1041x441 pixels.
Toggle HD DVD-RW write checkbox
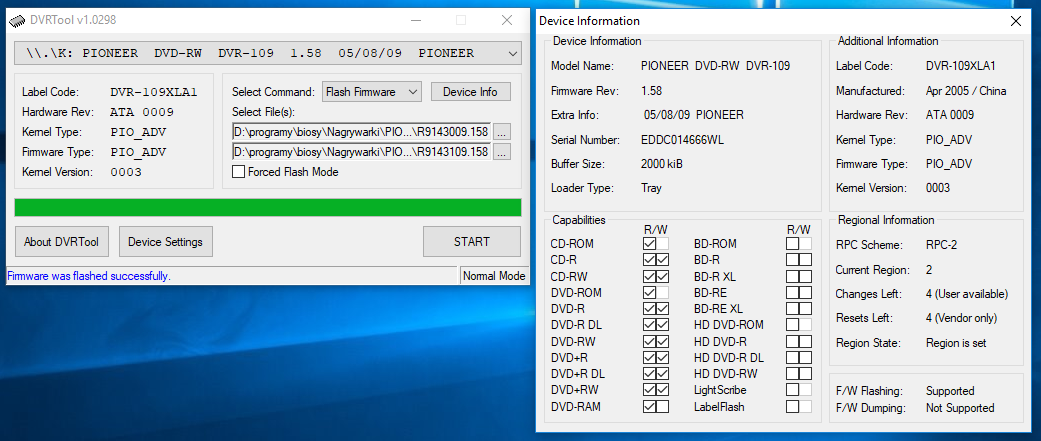pos(805,374)
